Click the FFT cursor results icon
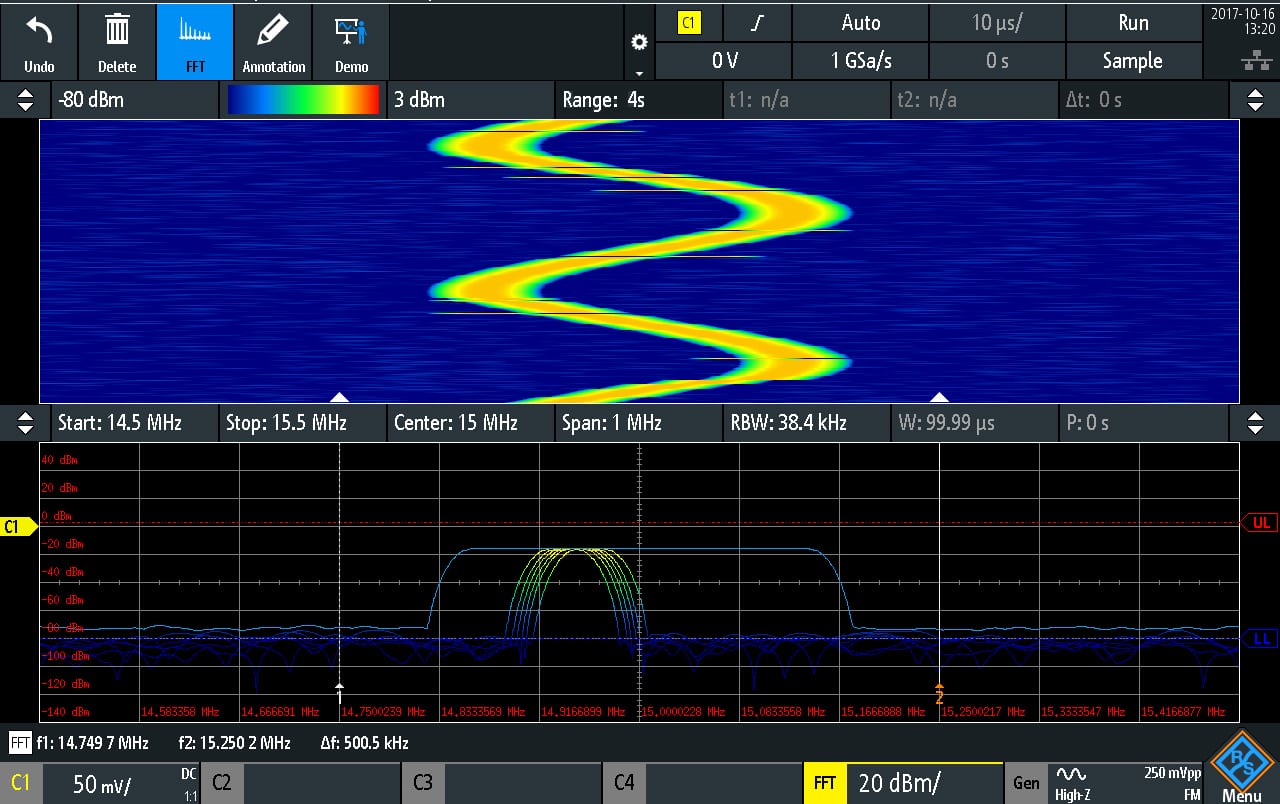Image resolution: width=1280 pixels, height=804 pixels. [x=20, y=743]
